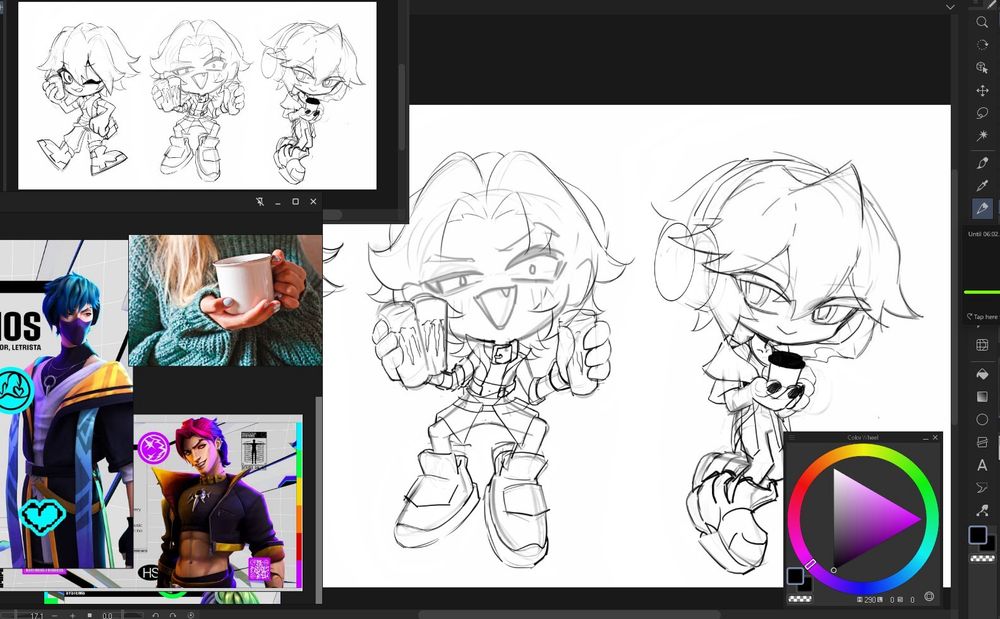Select the Operation object tool
This screenshot has width=1000, height=619.
pos(982,68)
